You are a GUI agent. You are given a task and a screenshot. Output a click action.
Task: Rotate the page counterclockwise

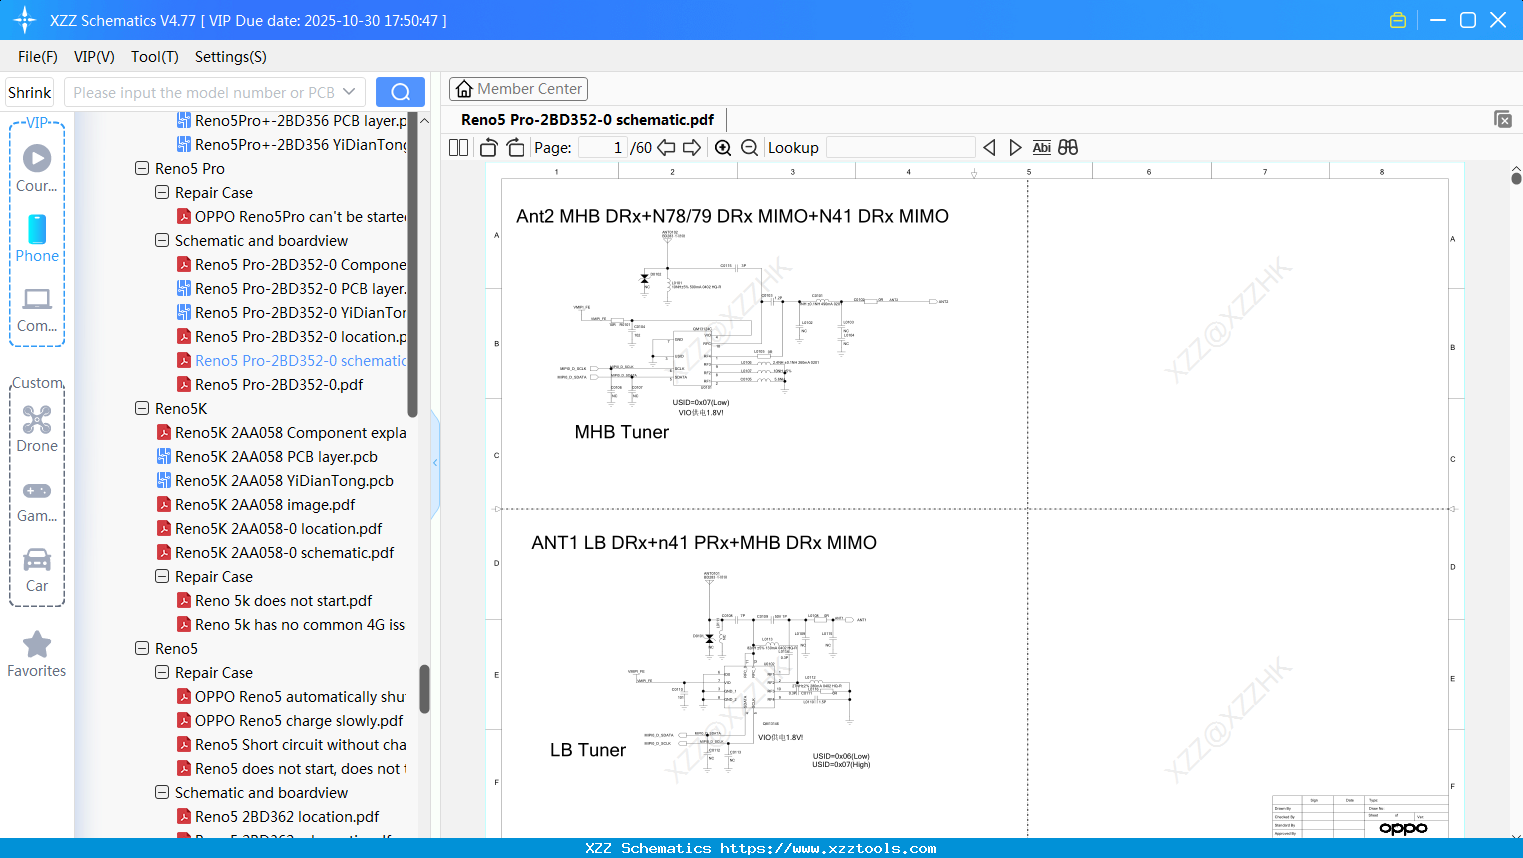487,147
